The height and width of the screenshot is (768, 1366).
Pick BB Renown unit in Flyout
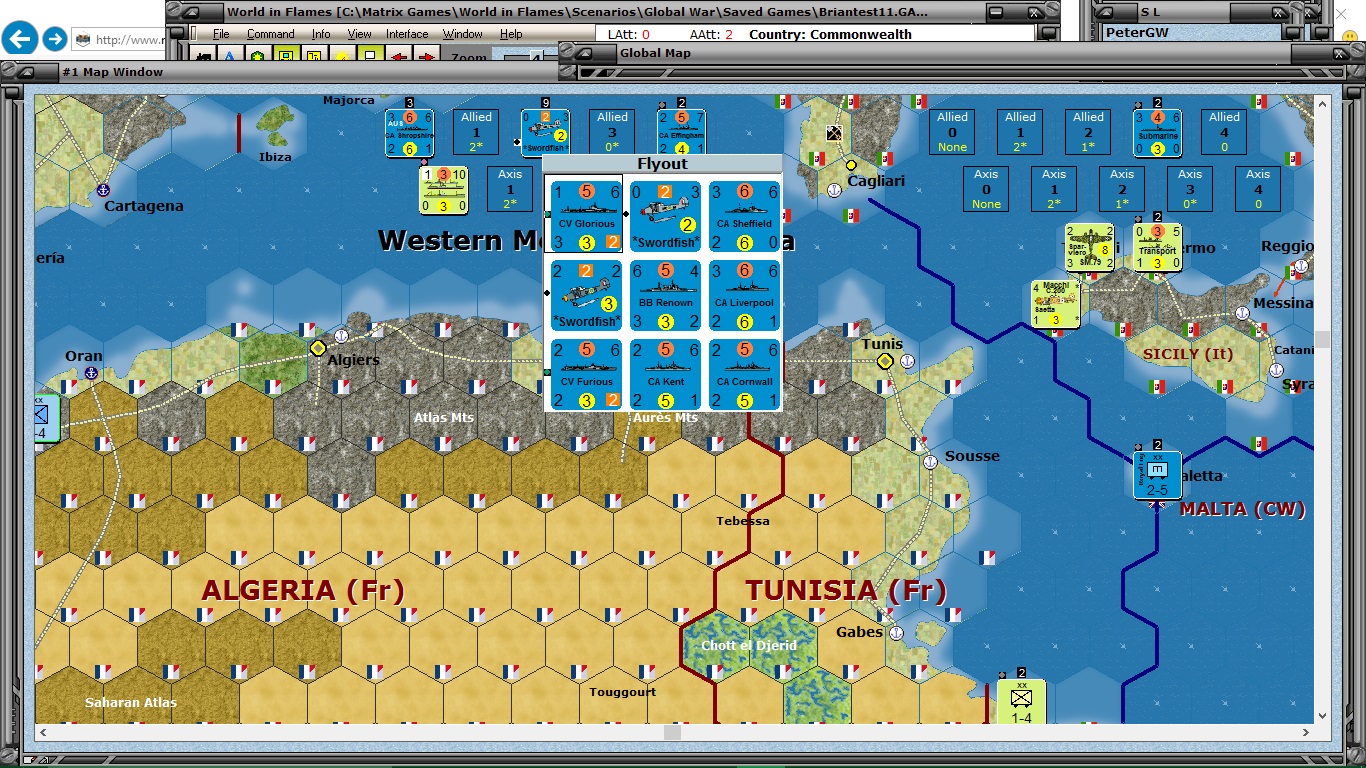coord(665,295)
